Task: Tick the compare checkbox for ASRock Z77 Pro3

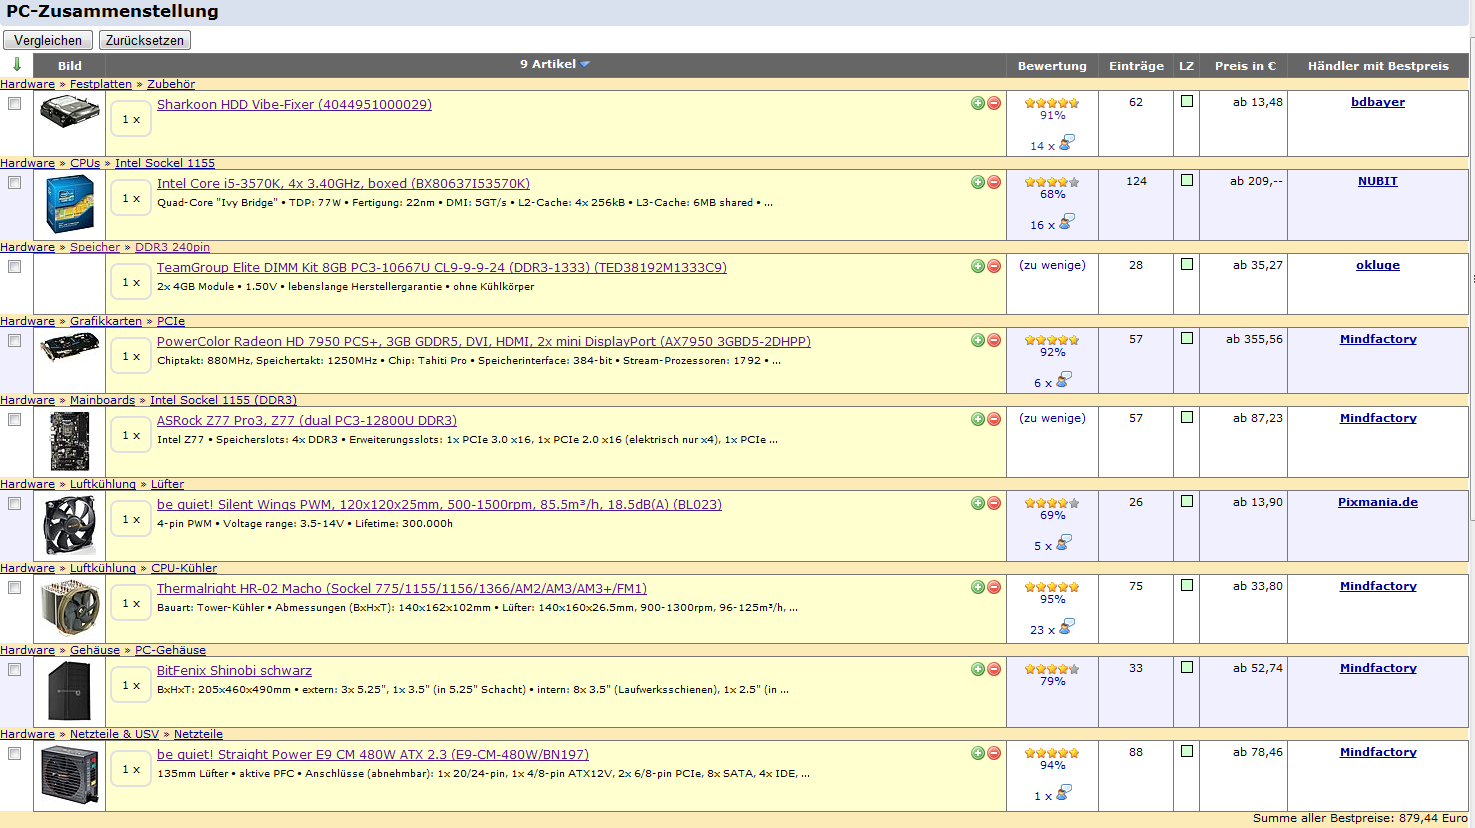Action: pyautogui.click(x=14, y=419)
